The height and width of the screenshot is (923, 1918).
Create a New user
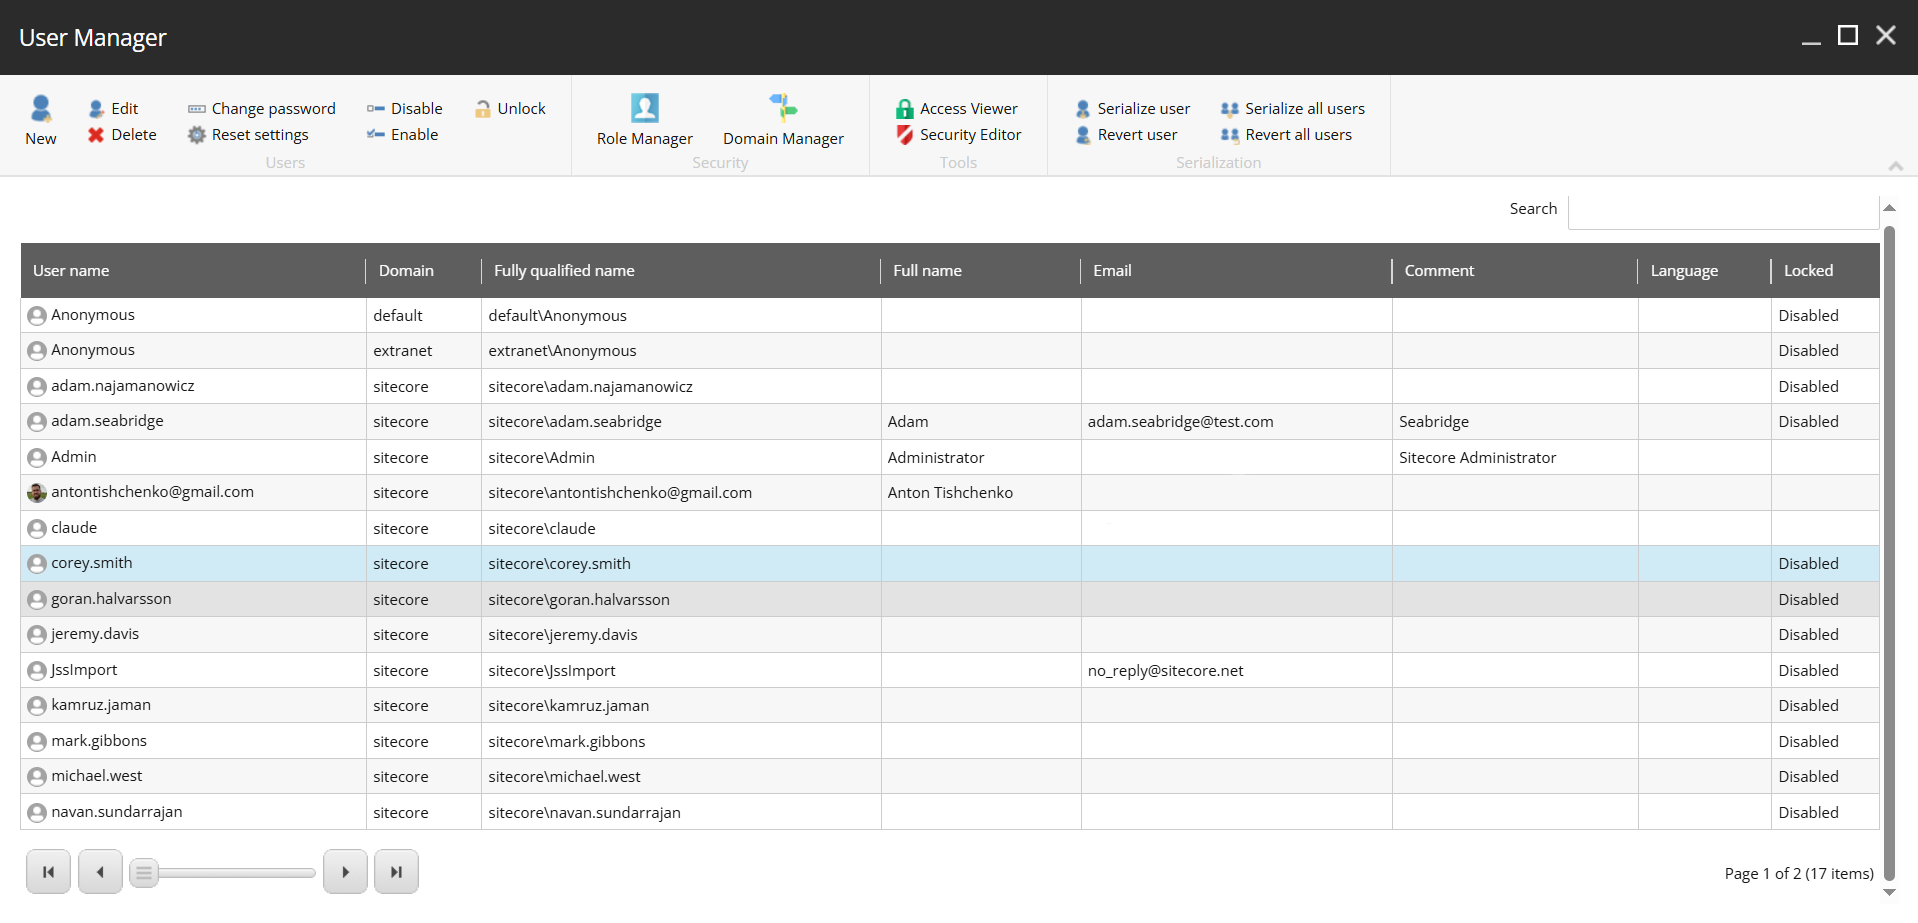(40, 120)
